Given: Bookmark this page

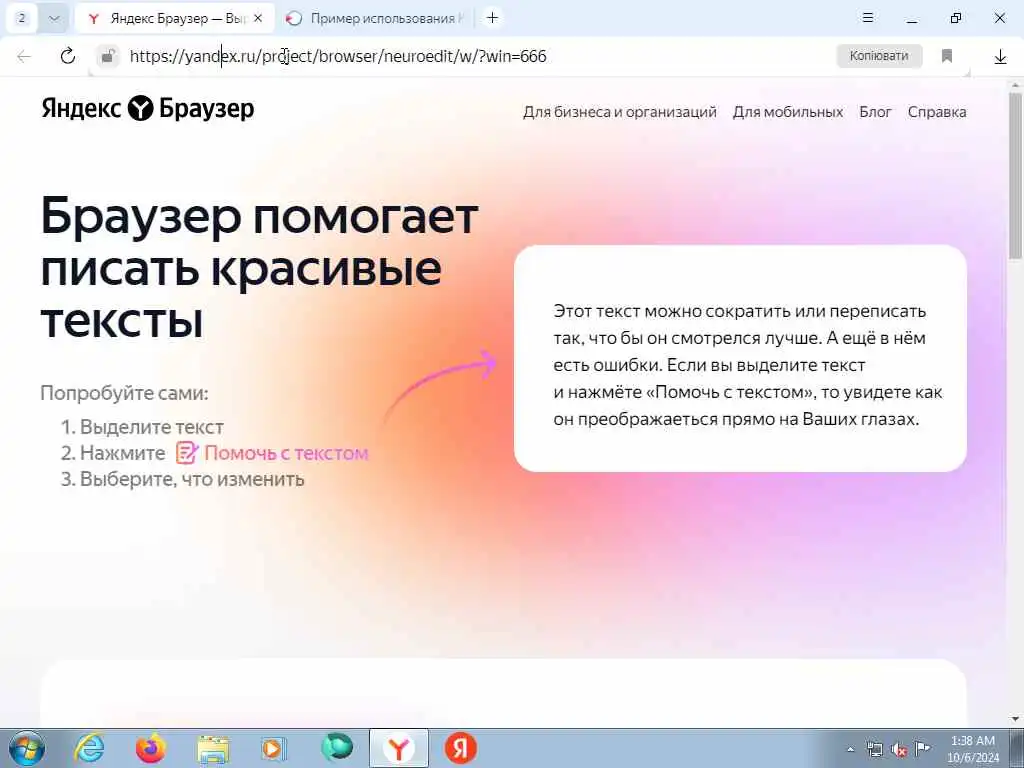Looking at the screenshot, I should click(x=947, y=56).
